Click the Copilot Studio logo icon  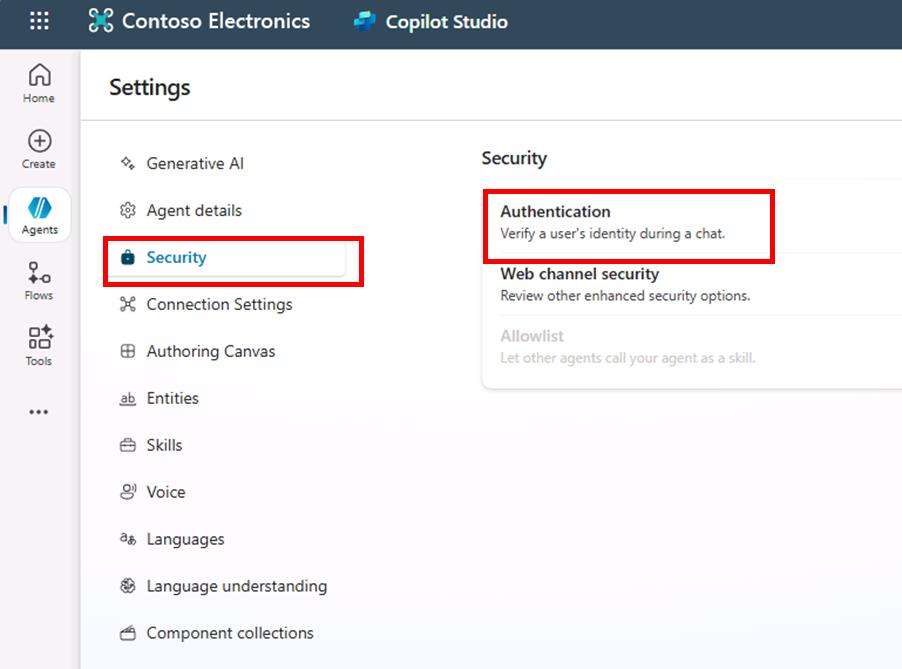[x=365, y=21]
